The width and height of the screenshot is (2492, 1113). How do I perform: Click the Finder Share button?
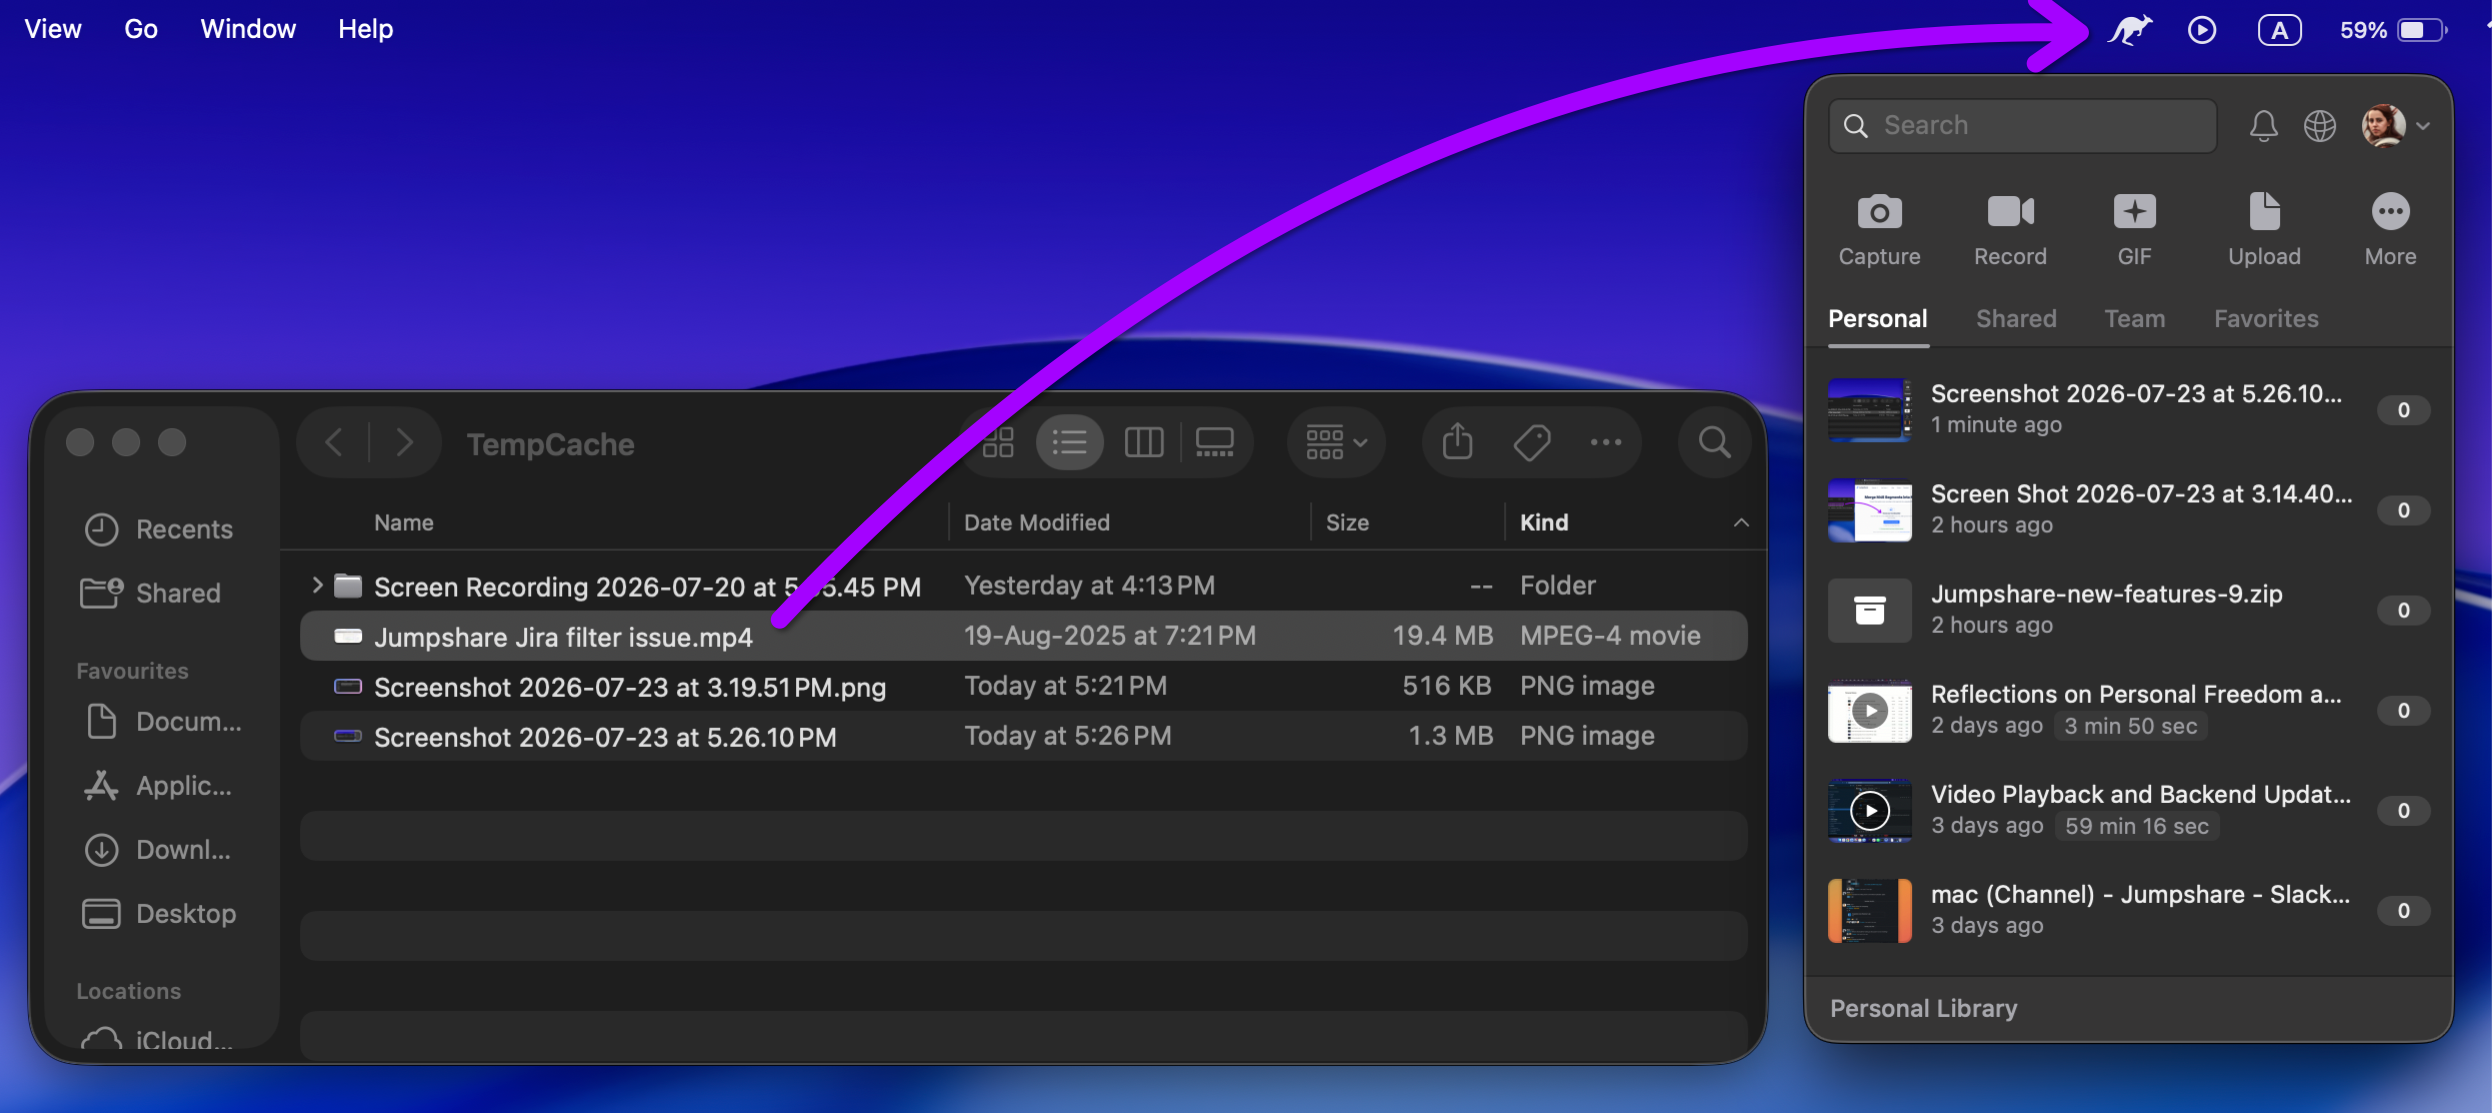pos(1458,442)
